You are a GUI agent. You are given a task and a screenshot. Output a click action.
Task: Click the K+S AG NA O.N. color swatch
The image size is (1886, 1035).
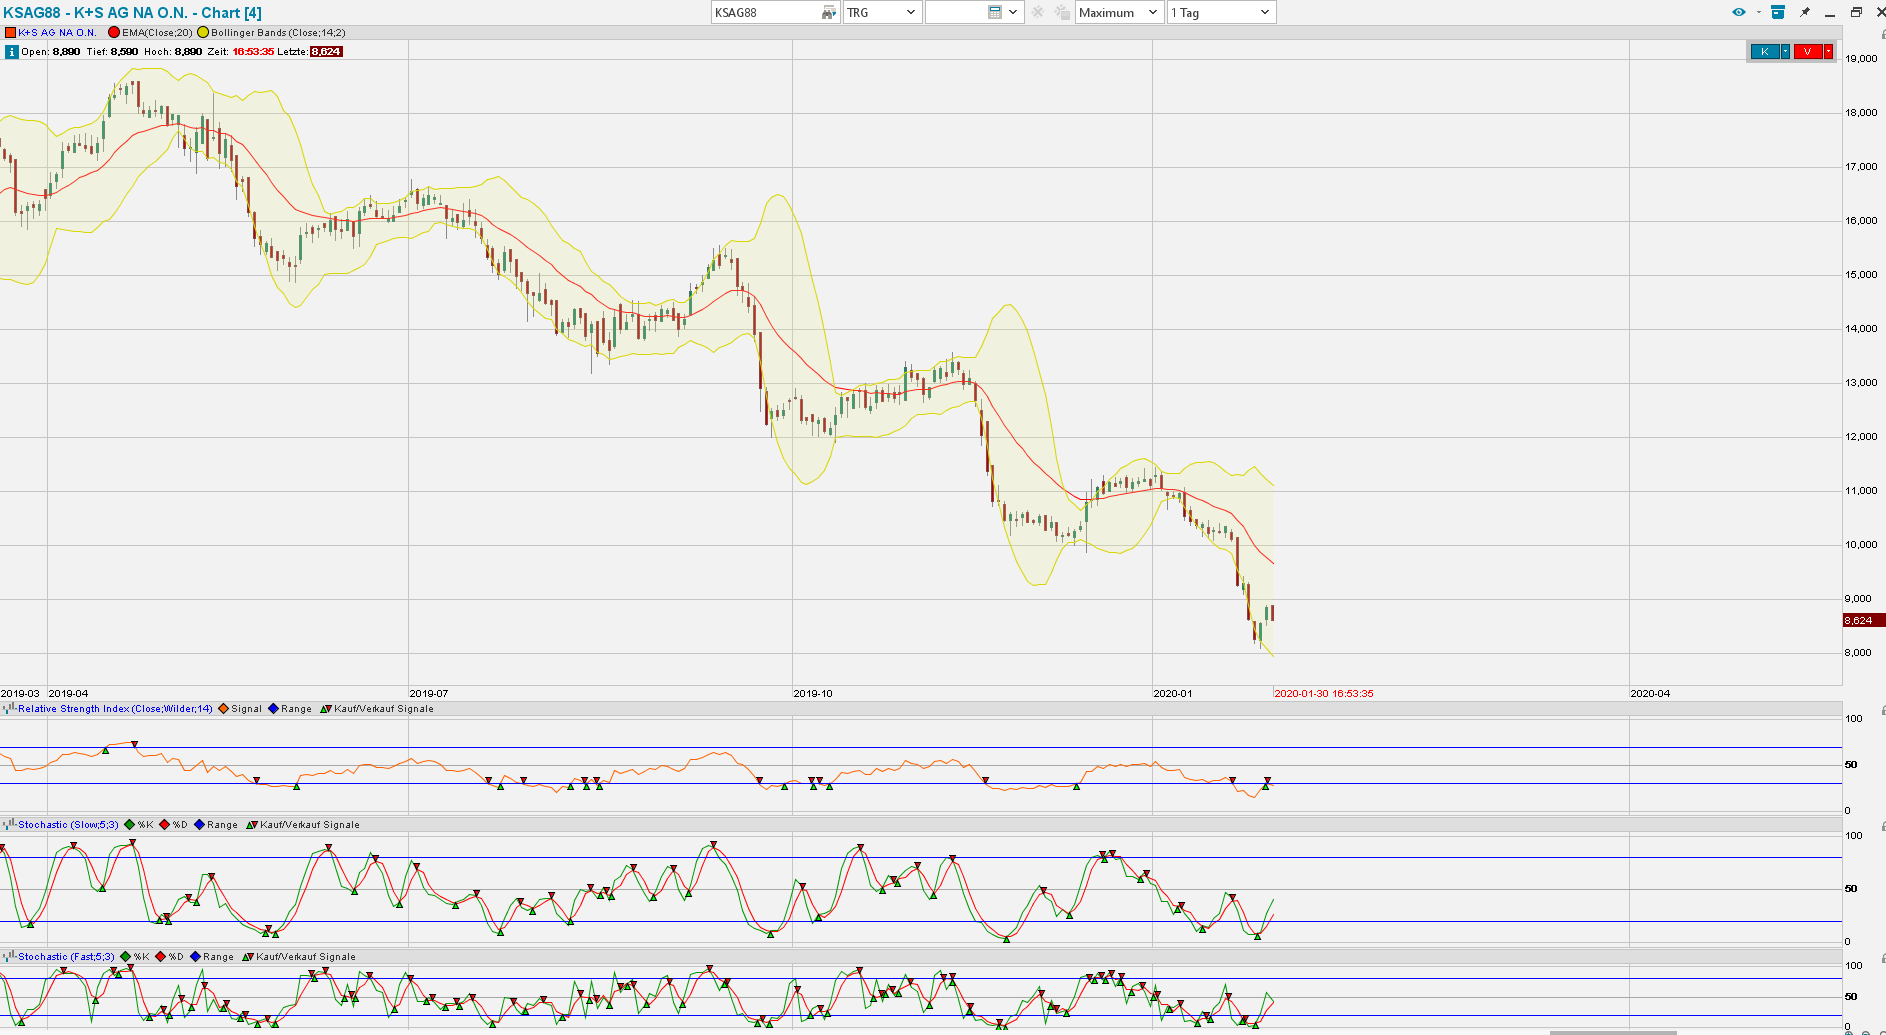point(10,33)
